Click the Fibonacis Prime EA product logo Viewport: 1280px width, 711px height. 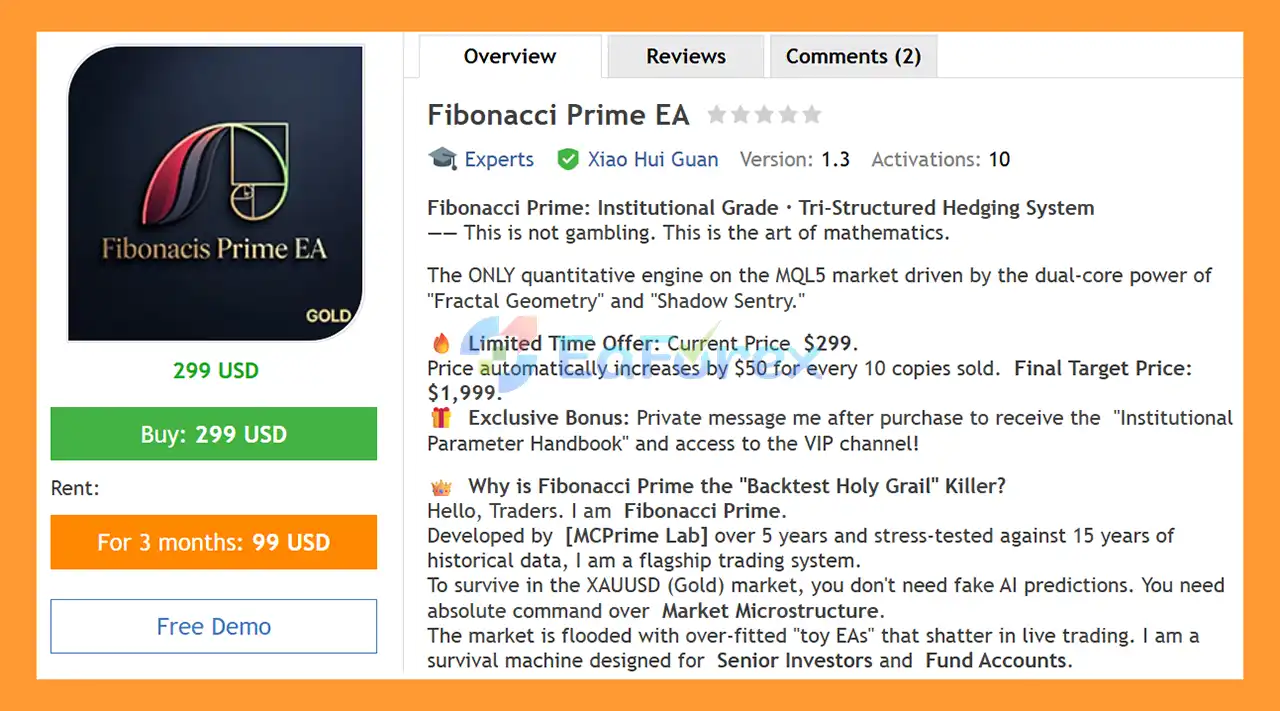pos(214,193)
